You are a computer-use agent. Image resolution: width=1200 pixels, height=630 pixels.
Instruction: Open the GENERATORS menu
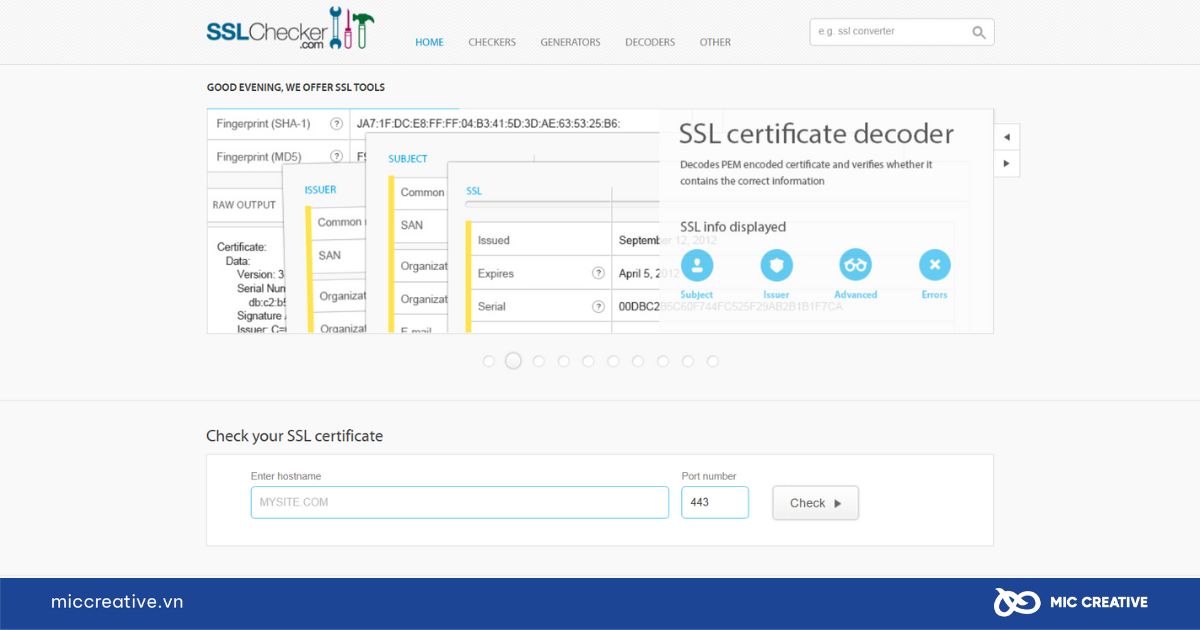[570, 42]
